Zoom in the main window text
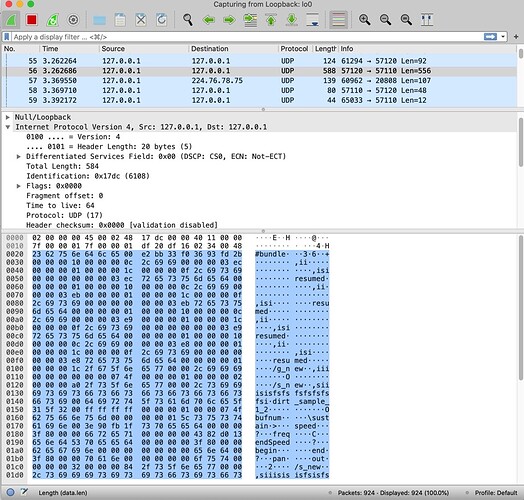This screenshot has width=524, height=500. click(364, 20)
